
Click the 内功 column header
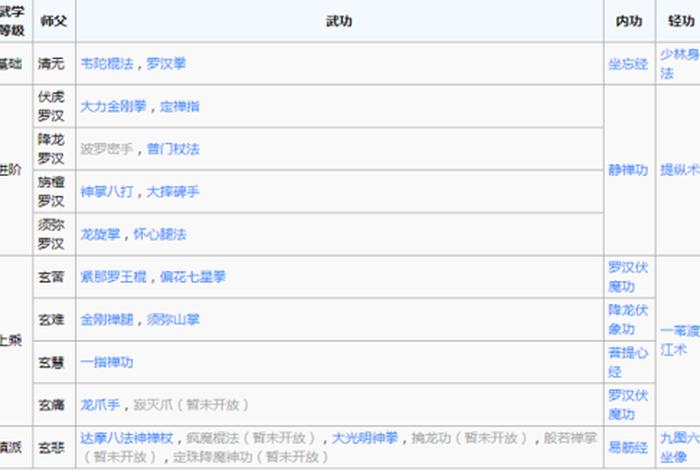pos(629,21)
